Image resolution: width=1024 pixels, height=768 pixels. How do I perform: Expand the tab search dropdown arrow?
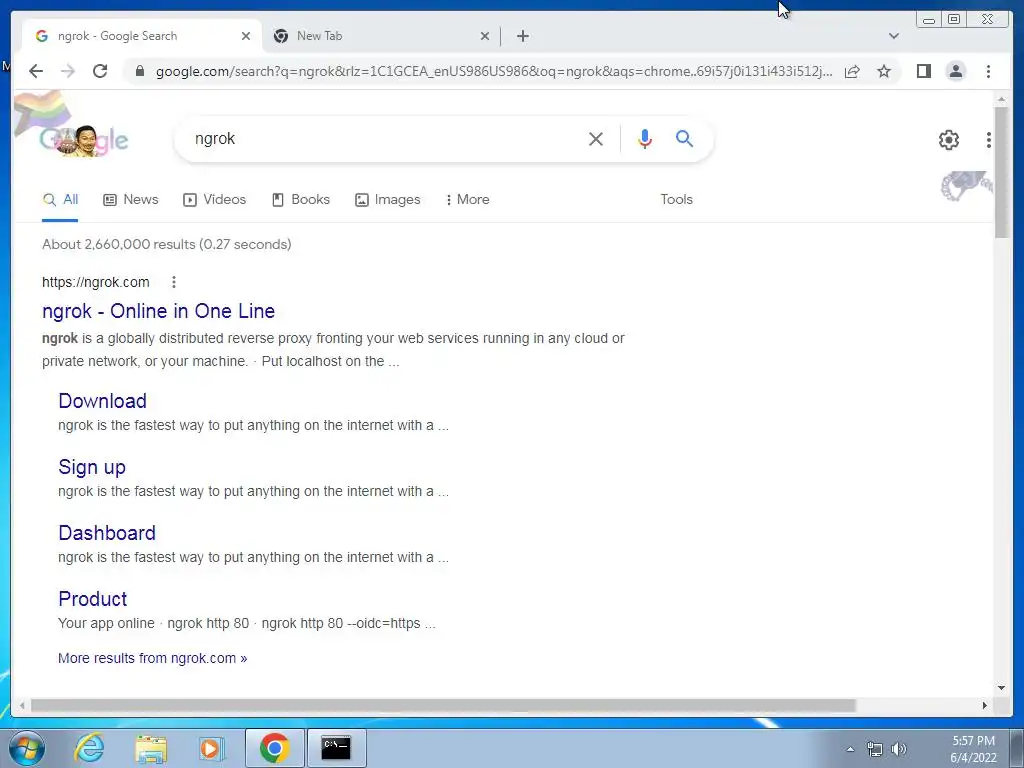point(893,36)
